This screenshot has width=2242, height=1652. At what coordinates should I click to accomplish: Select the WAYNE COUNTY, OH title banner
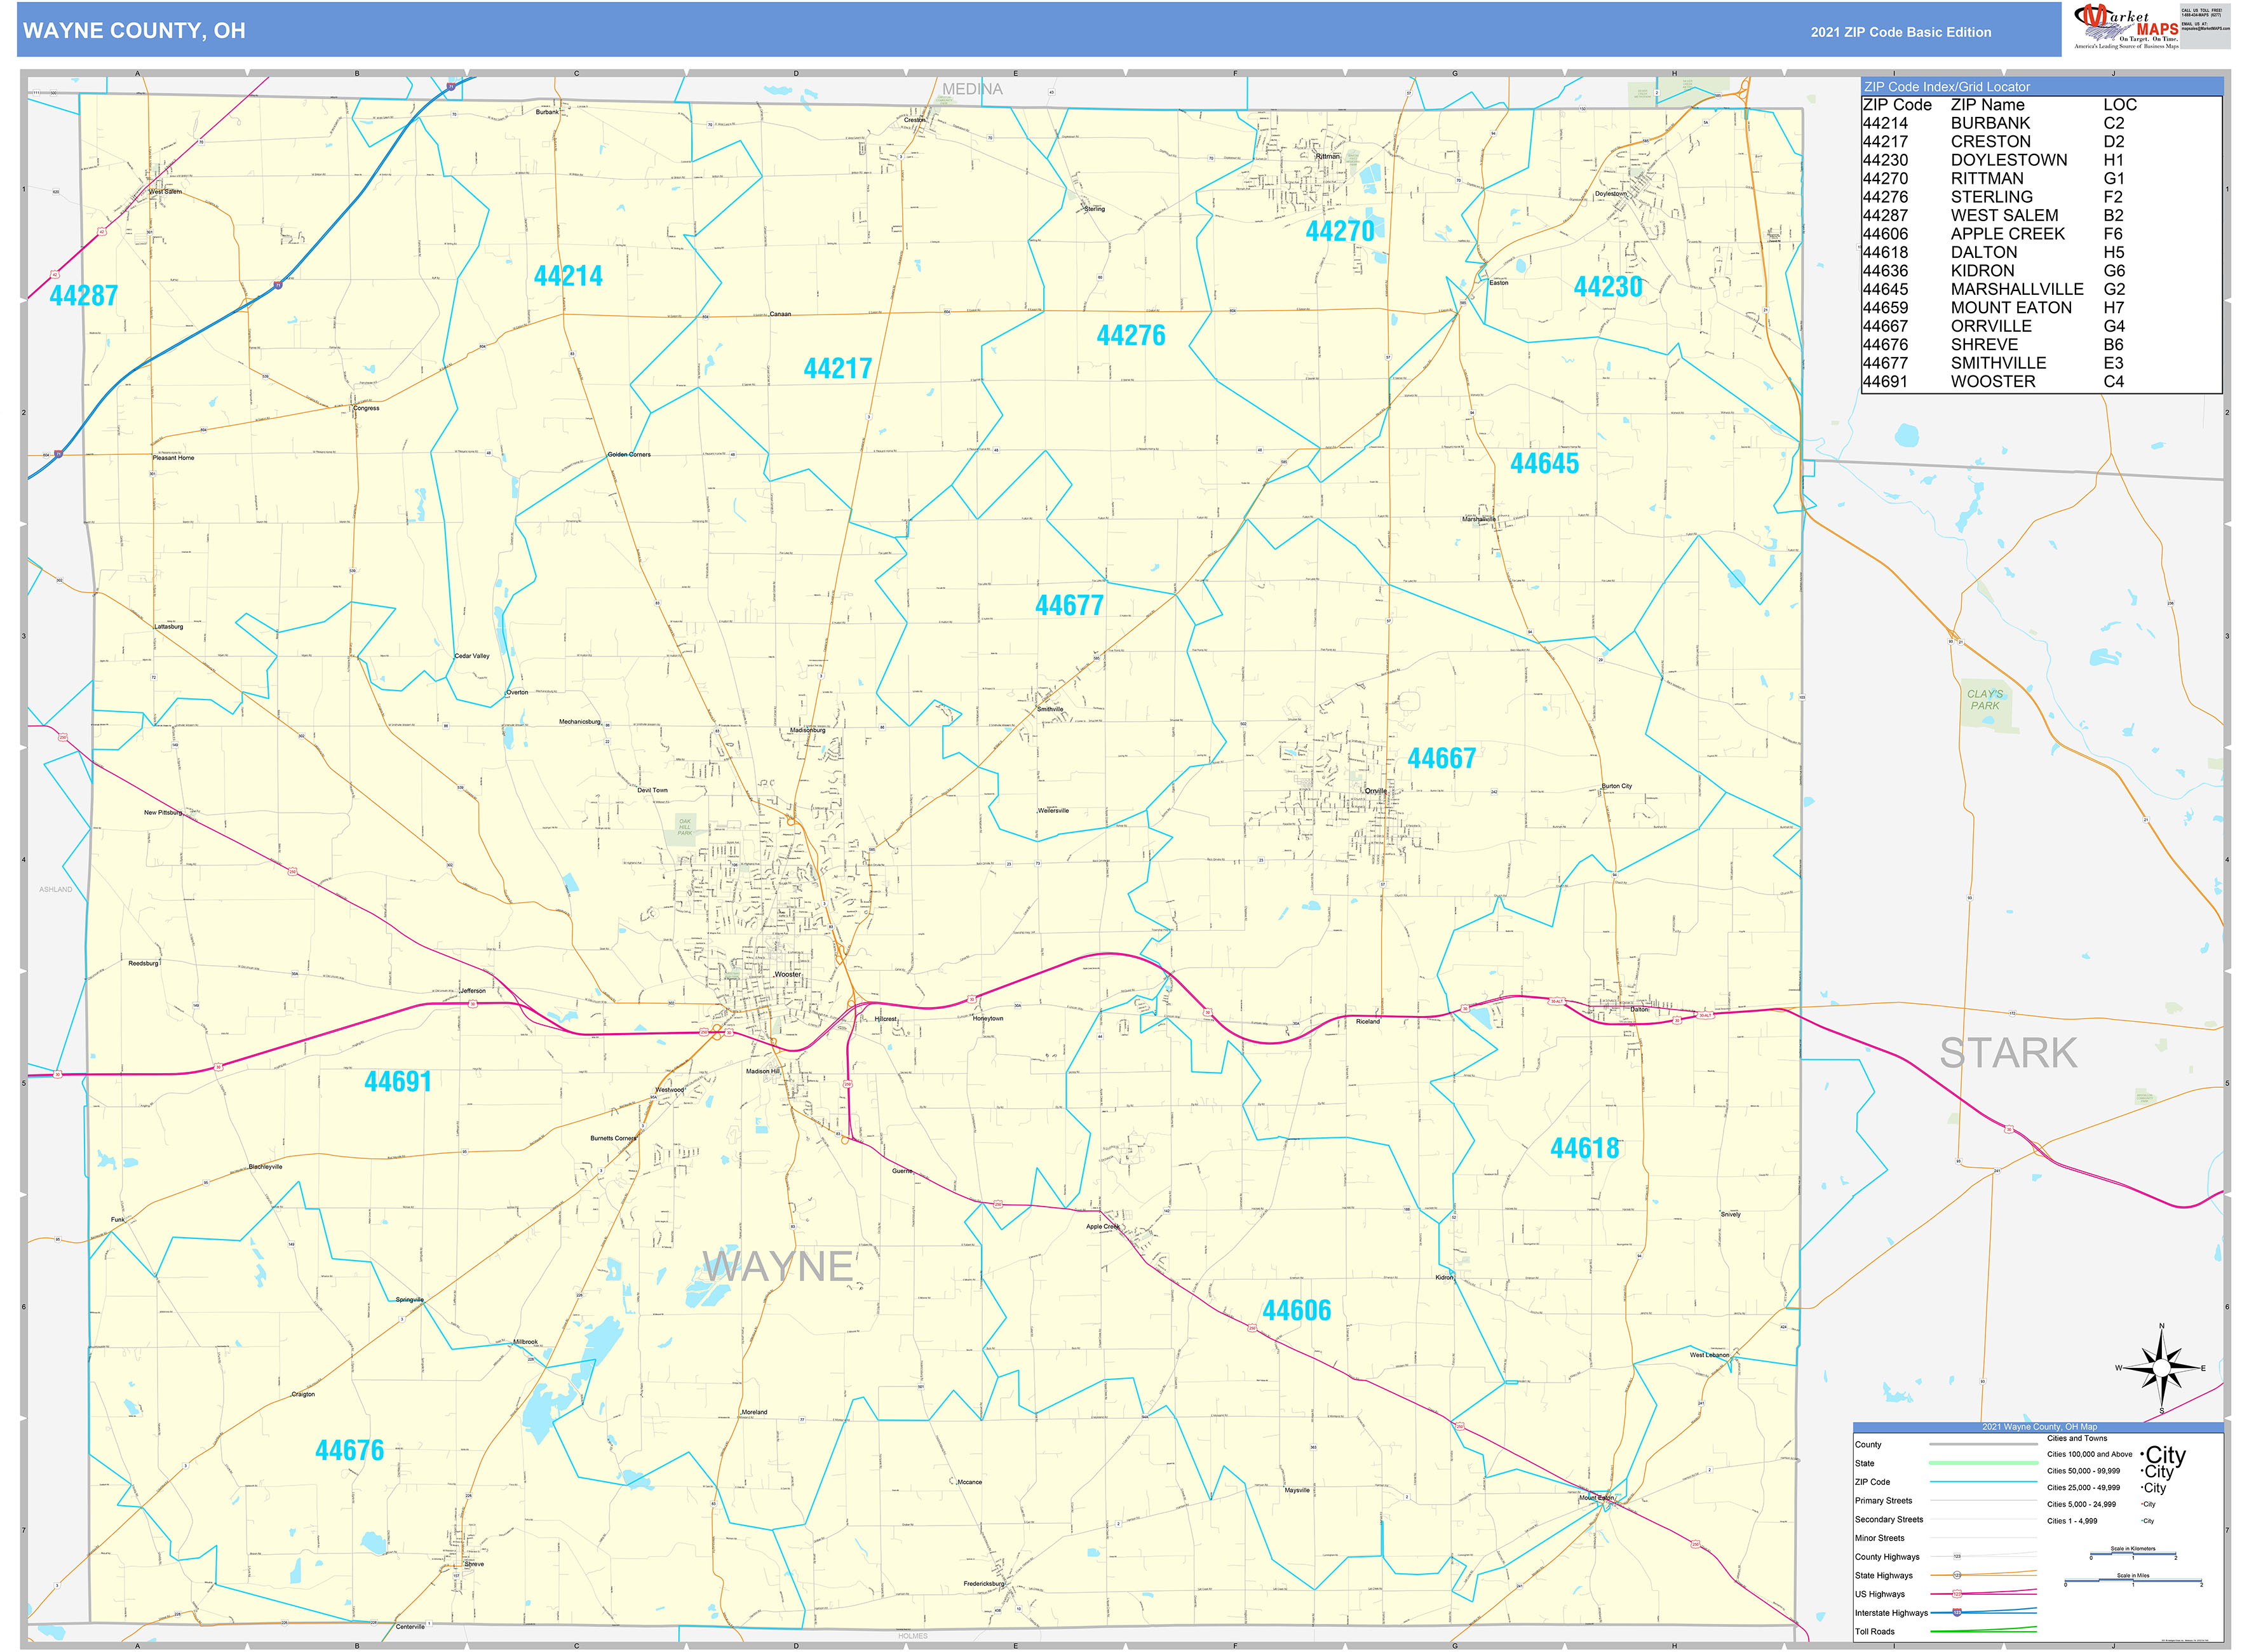[x=135, y=31]
